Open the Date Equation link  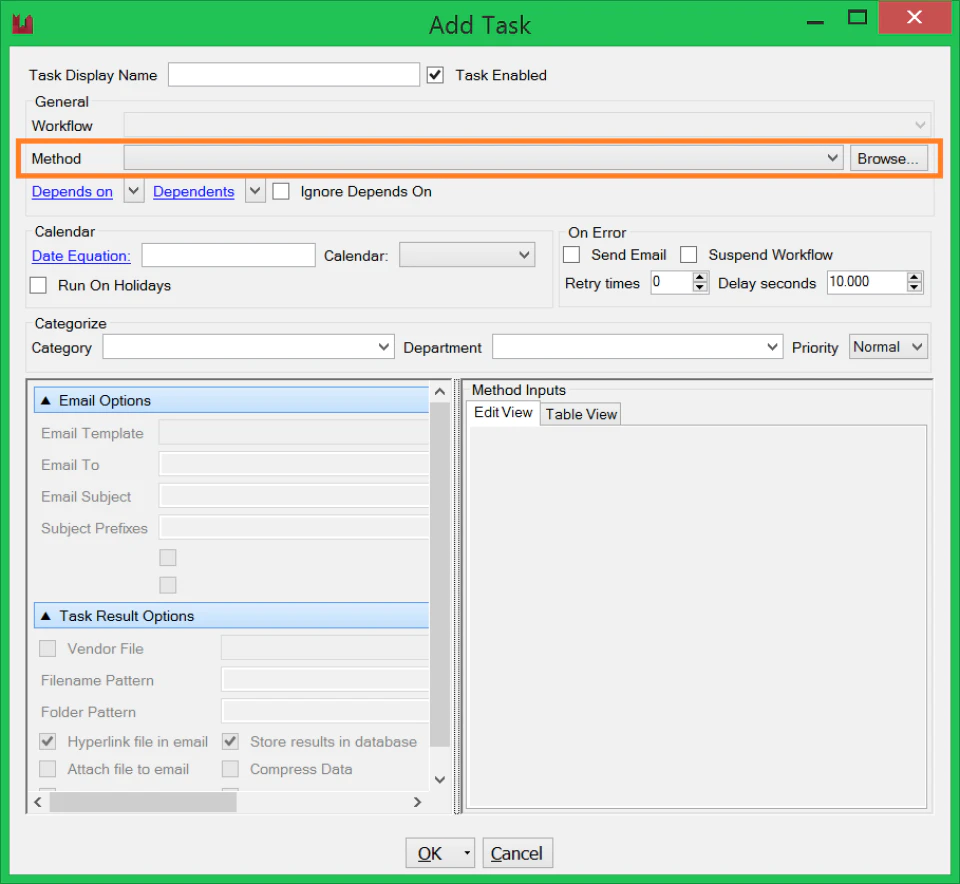pyautogui.click(x=81, y=256)
